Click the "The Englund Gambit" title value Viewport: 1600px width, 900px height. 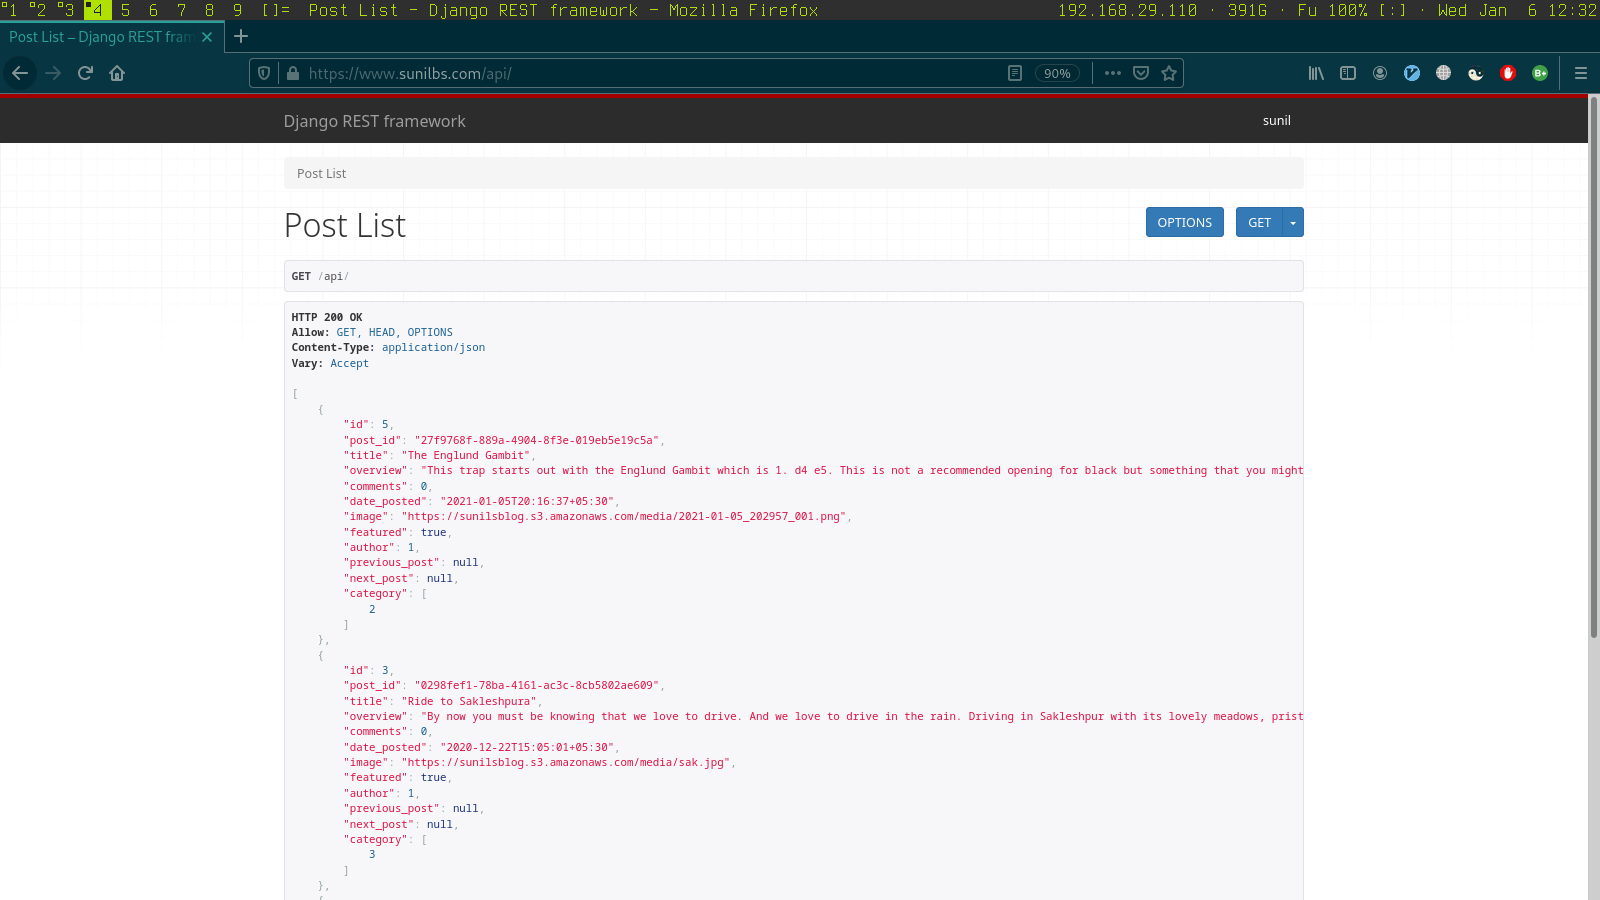pyautogui.click(x=467, y=455)
